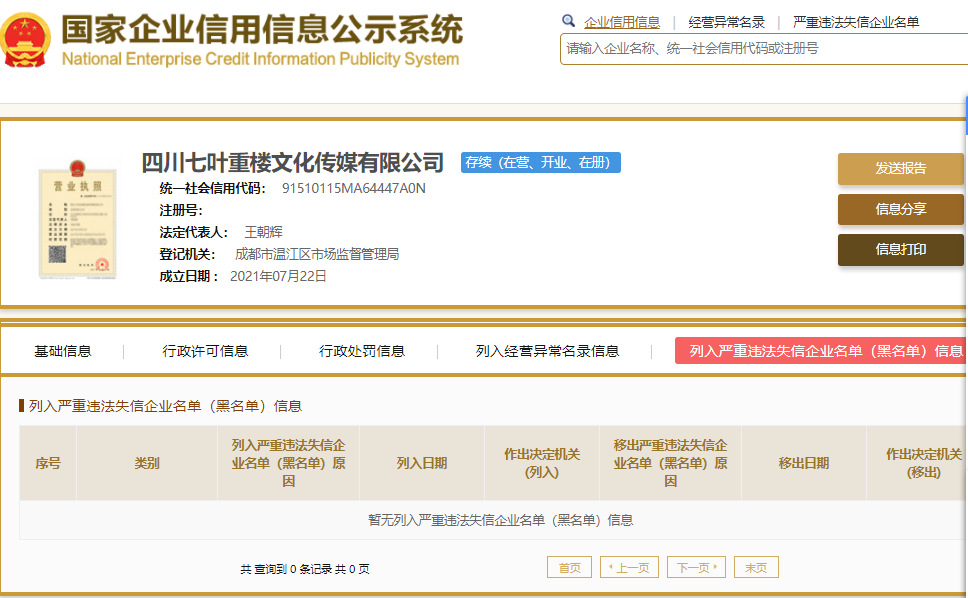Click registration authority 成都市温江区市场监督管理局
The width and height of the screenshot is (968, 598).
tap(317, 254)
